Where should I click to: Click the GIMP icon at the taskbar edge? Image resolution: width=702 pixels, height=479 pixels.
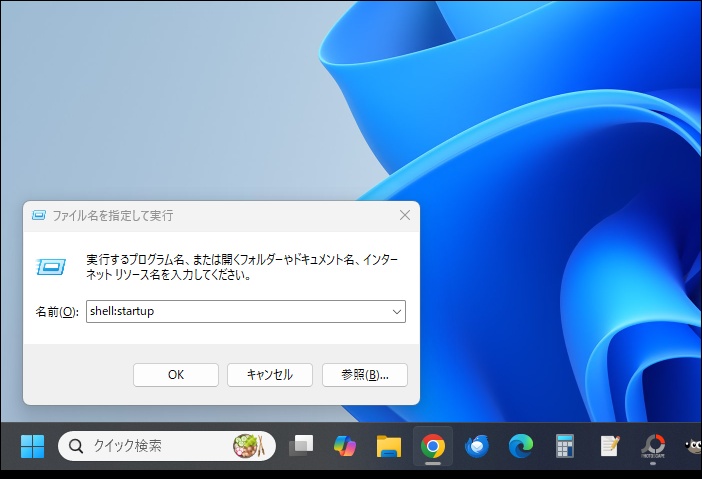click(x=694, y=446)
